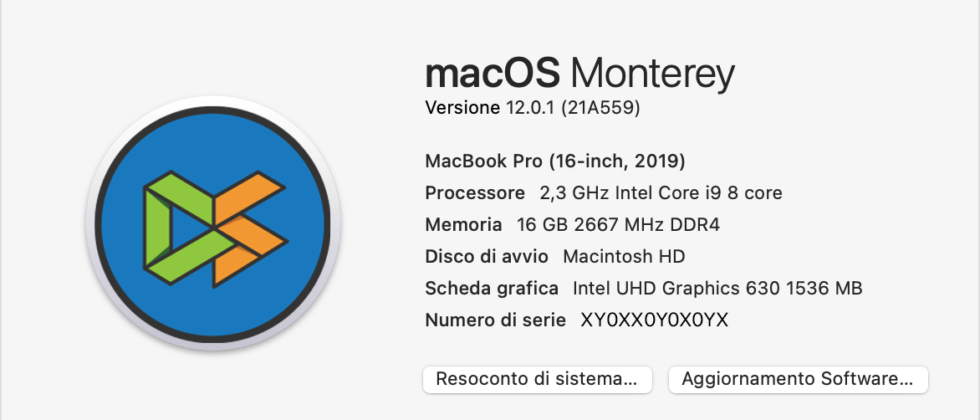Click the bold "macOS" word in the title

coord(493,74)
